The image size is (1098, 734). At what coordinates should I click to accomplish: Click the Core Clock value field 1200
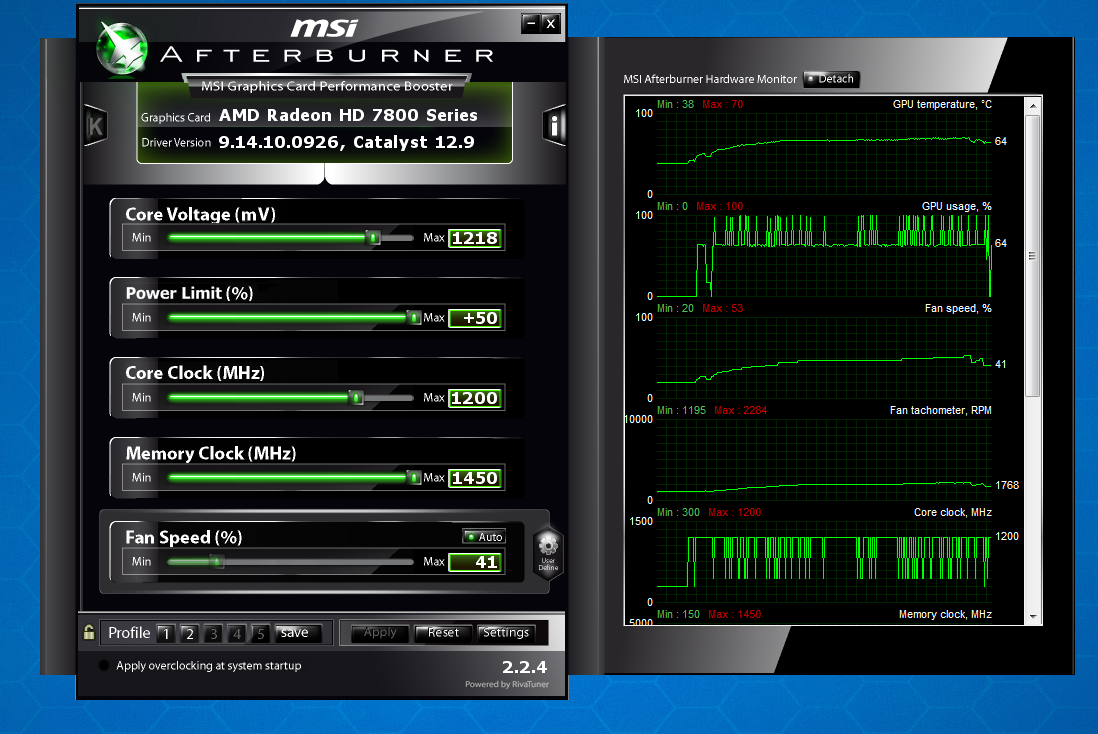coord(475,398)
